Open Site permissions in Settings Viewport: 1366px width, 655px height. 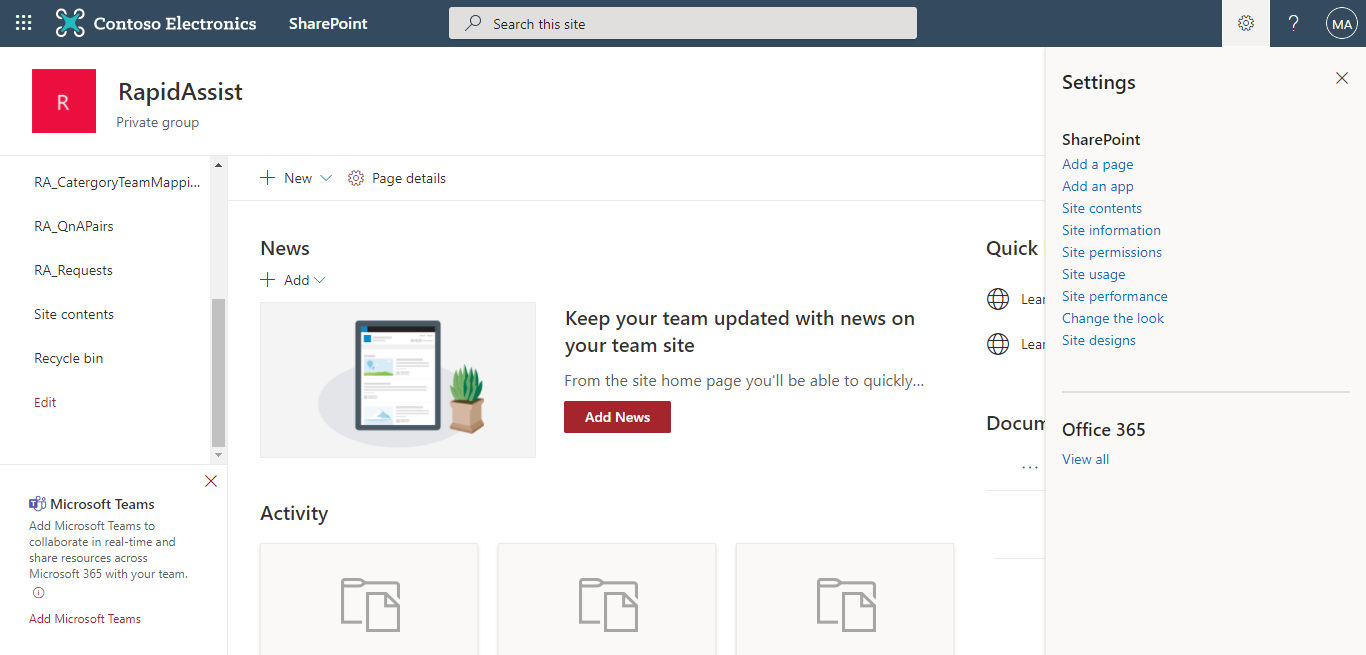pyautogui.click(x=1111, y=252)
